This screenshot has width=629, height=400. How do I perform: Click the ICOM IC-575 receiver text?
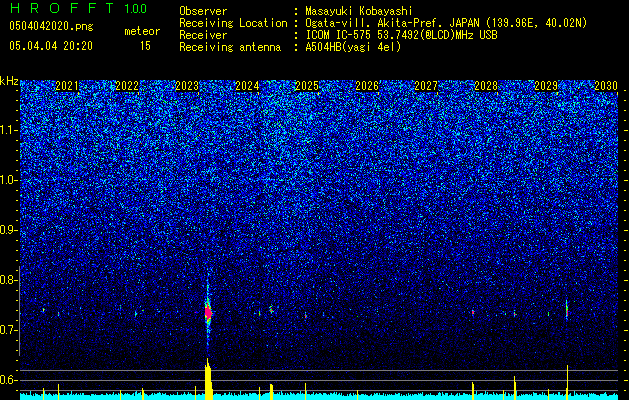[x=402, y=35]
